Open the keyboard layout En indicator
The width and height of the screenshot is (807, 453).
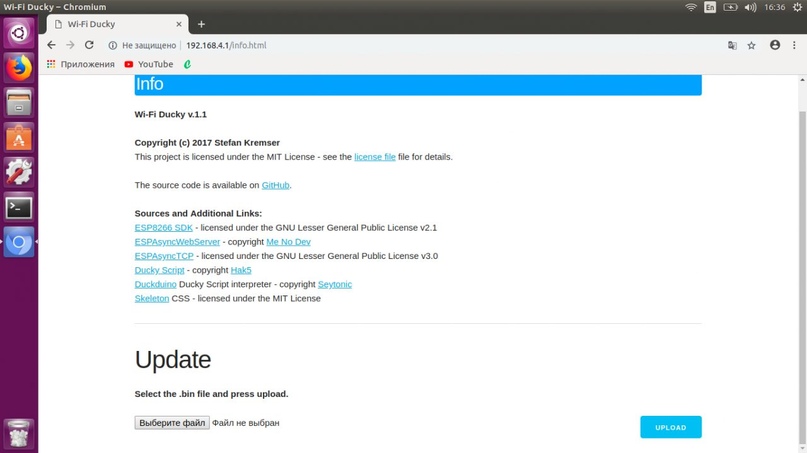(x=710, y=7)
